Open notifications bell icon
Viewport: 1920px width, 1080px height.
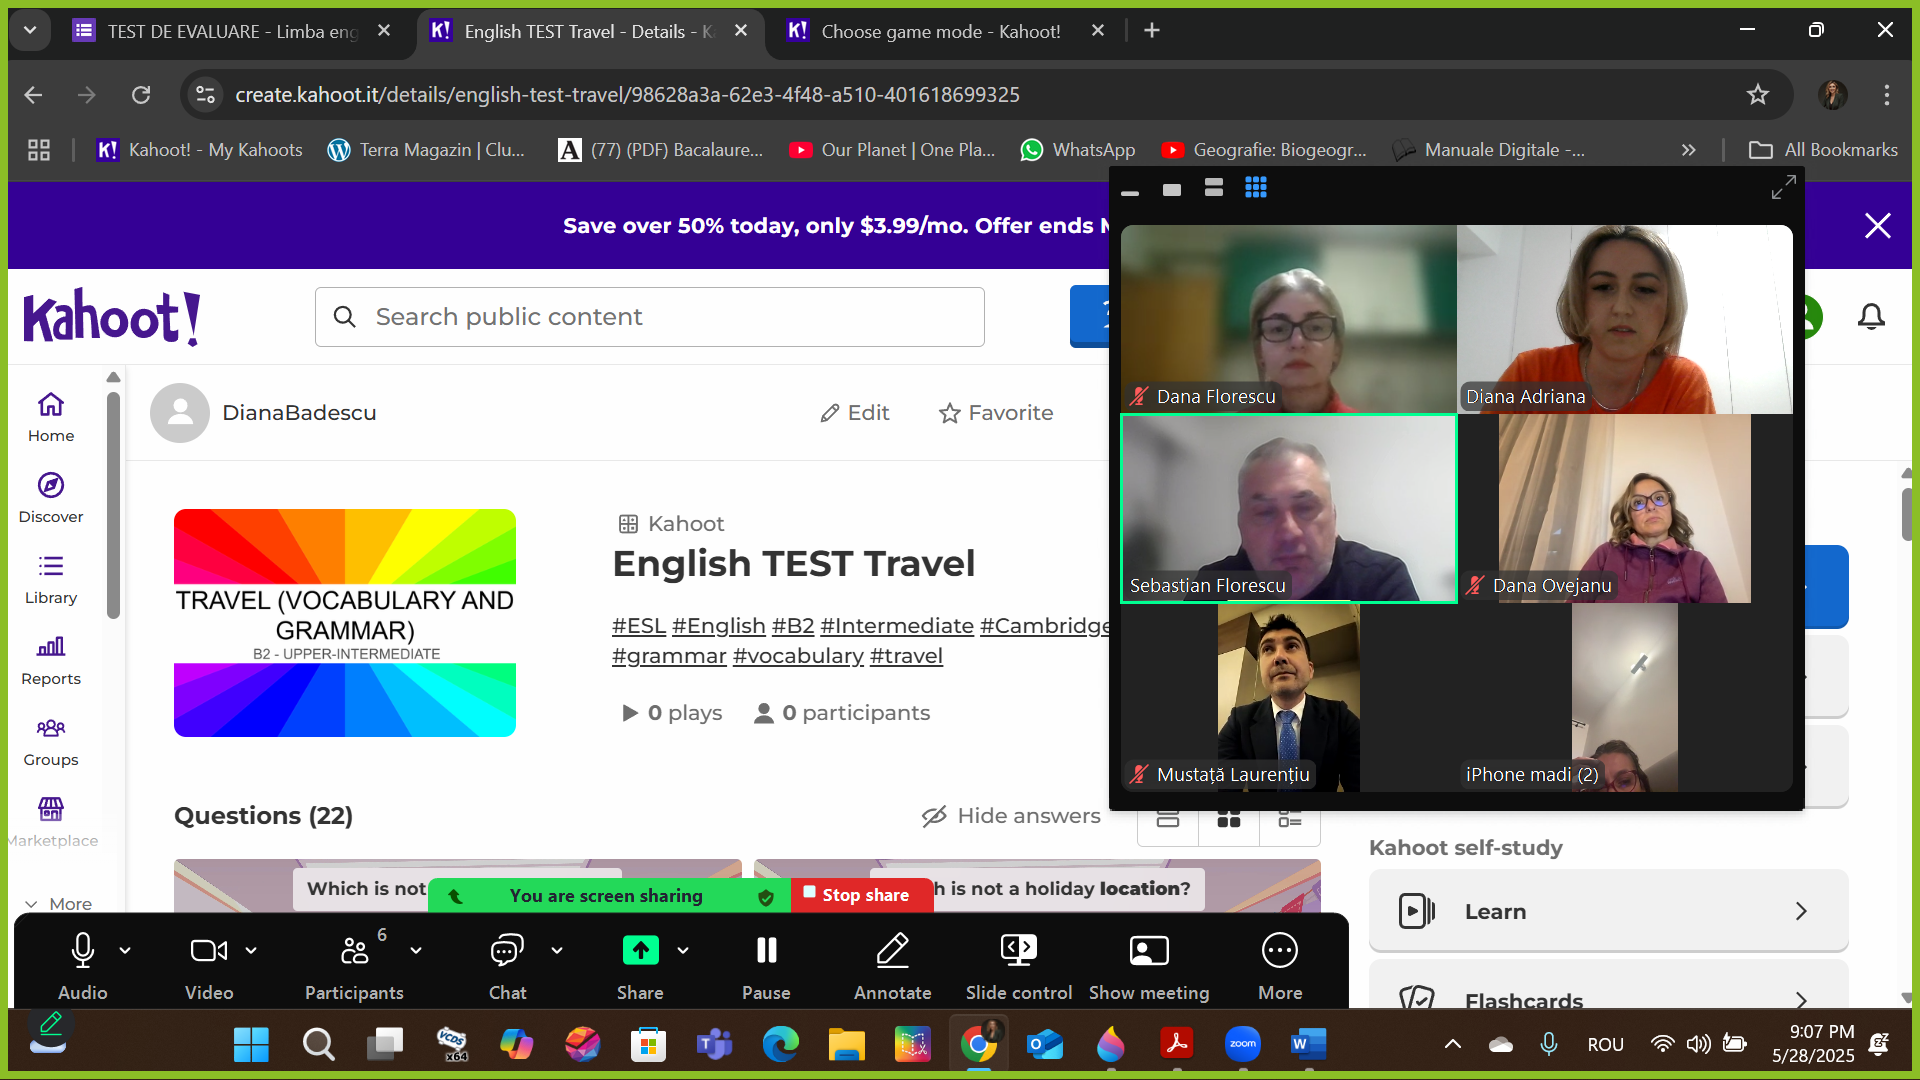(x=1871, y=317)
